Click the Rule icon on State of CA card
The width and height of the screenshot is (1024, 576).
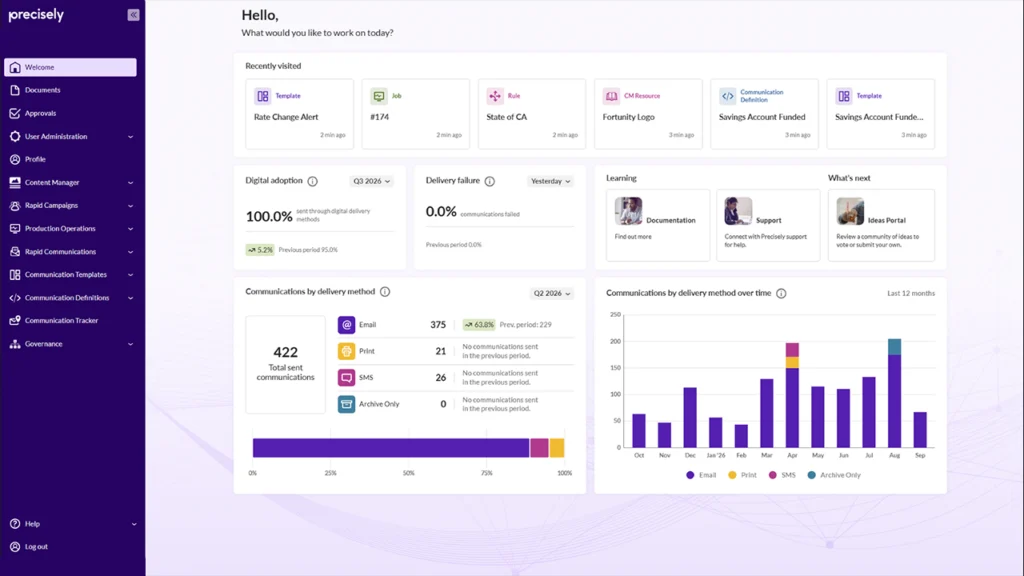tap(495, 96)
